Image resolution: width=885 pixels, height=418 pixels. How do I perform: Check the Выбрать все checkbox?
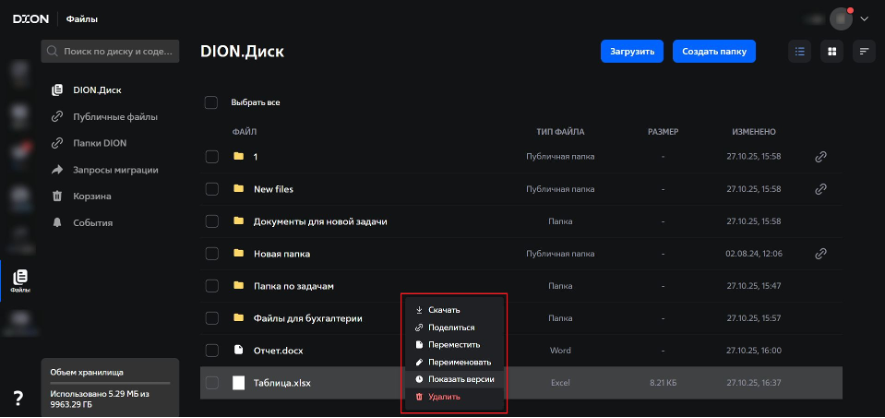tap(211, 102)
